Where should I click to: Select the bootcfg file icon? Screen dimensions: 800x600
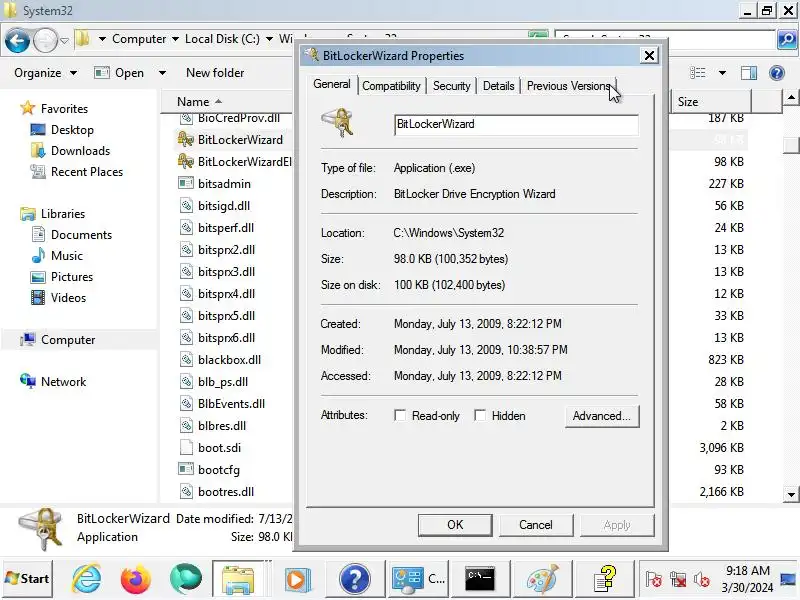186,469
